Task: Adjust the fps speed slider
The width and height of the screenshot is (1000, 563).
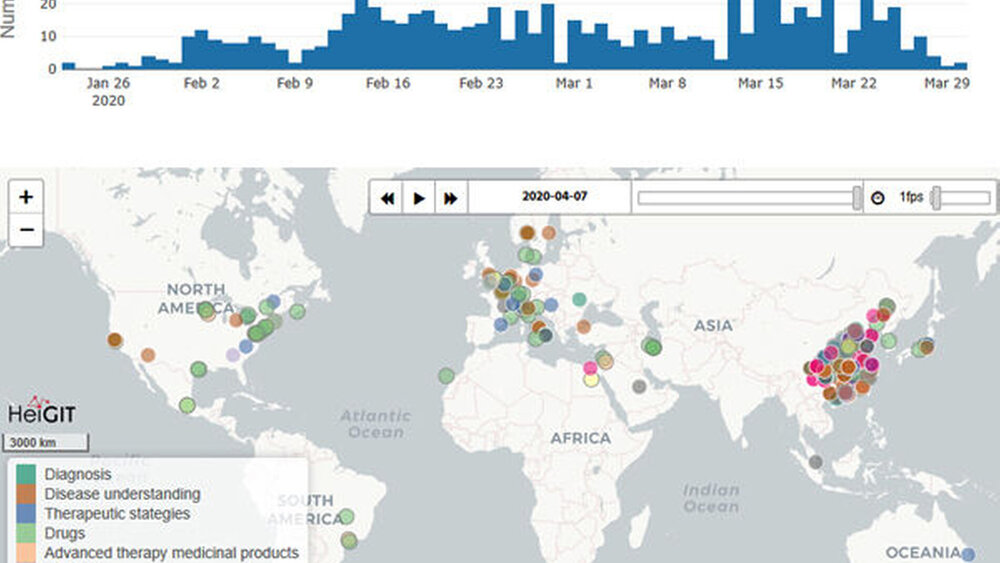Action: 936,198
